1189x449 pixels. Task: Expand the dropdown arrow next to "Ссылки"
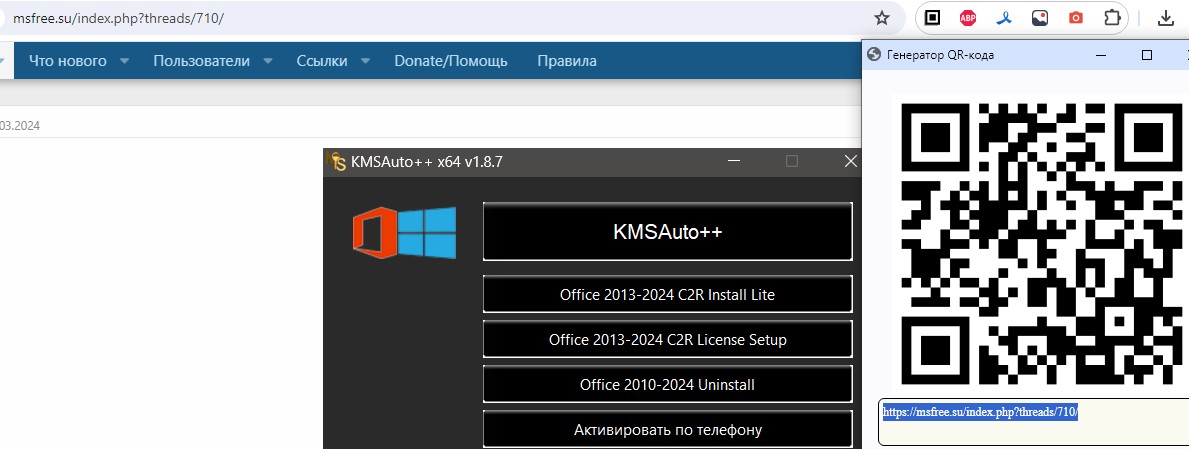(x=365, y=61)
